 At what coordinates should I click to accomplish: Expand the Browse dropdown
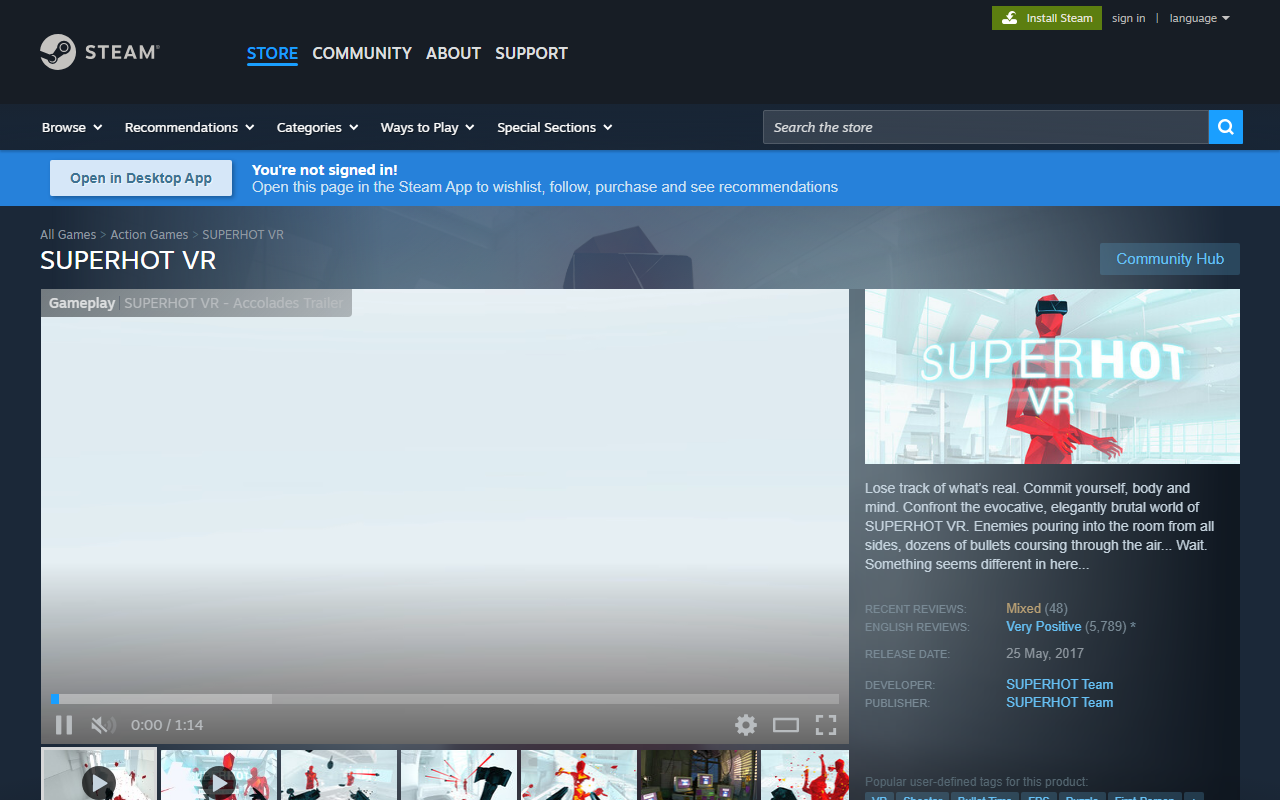pyautogui.click(x=72, y=127)
